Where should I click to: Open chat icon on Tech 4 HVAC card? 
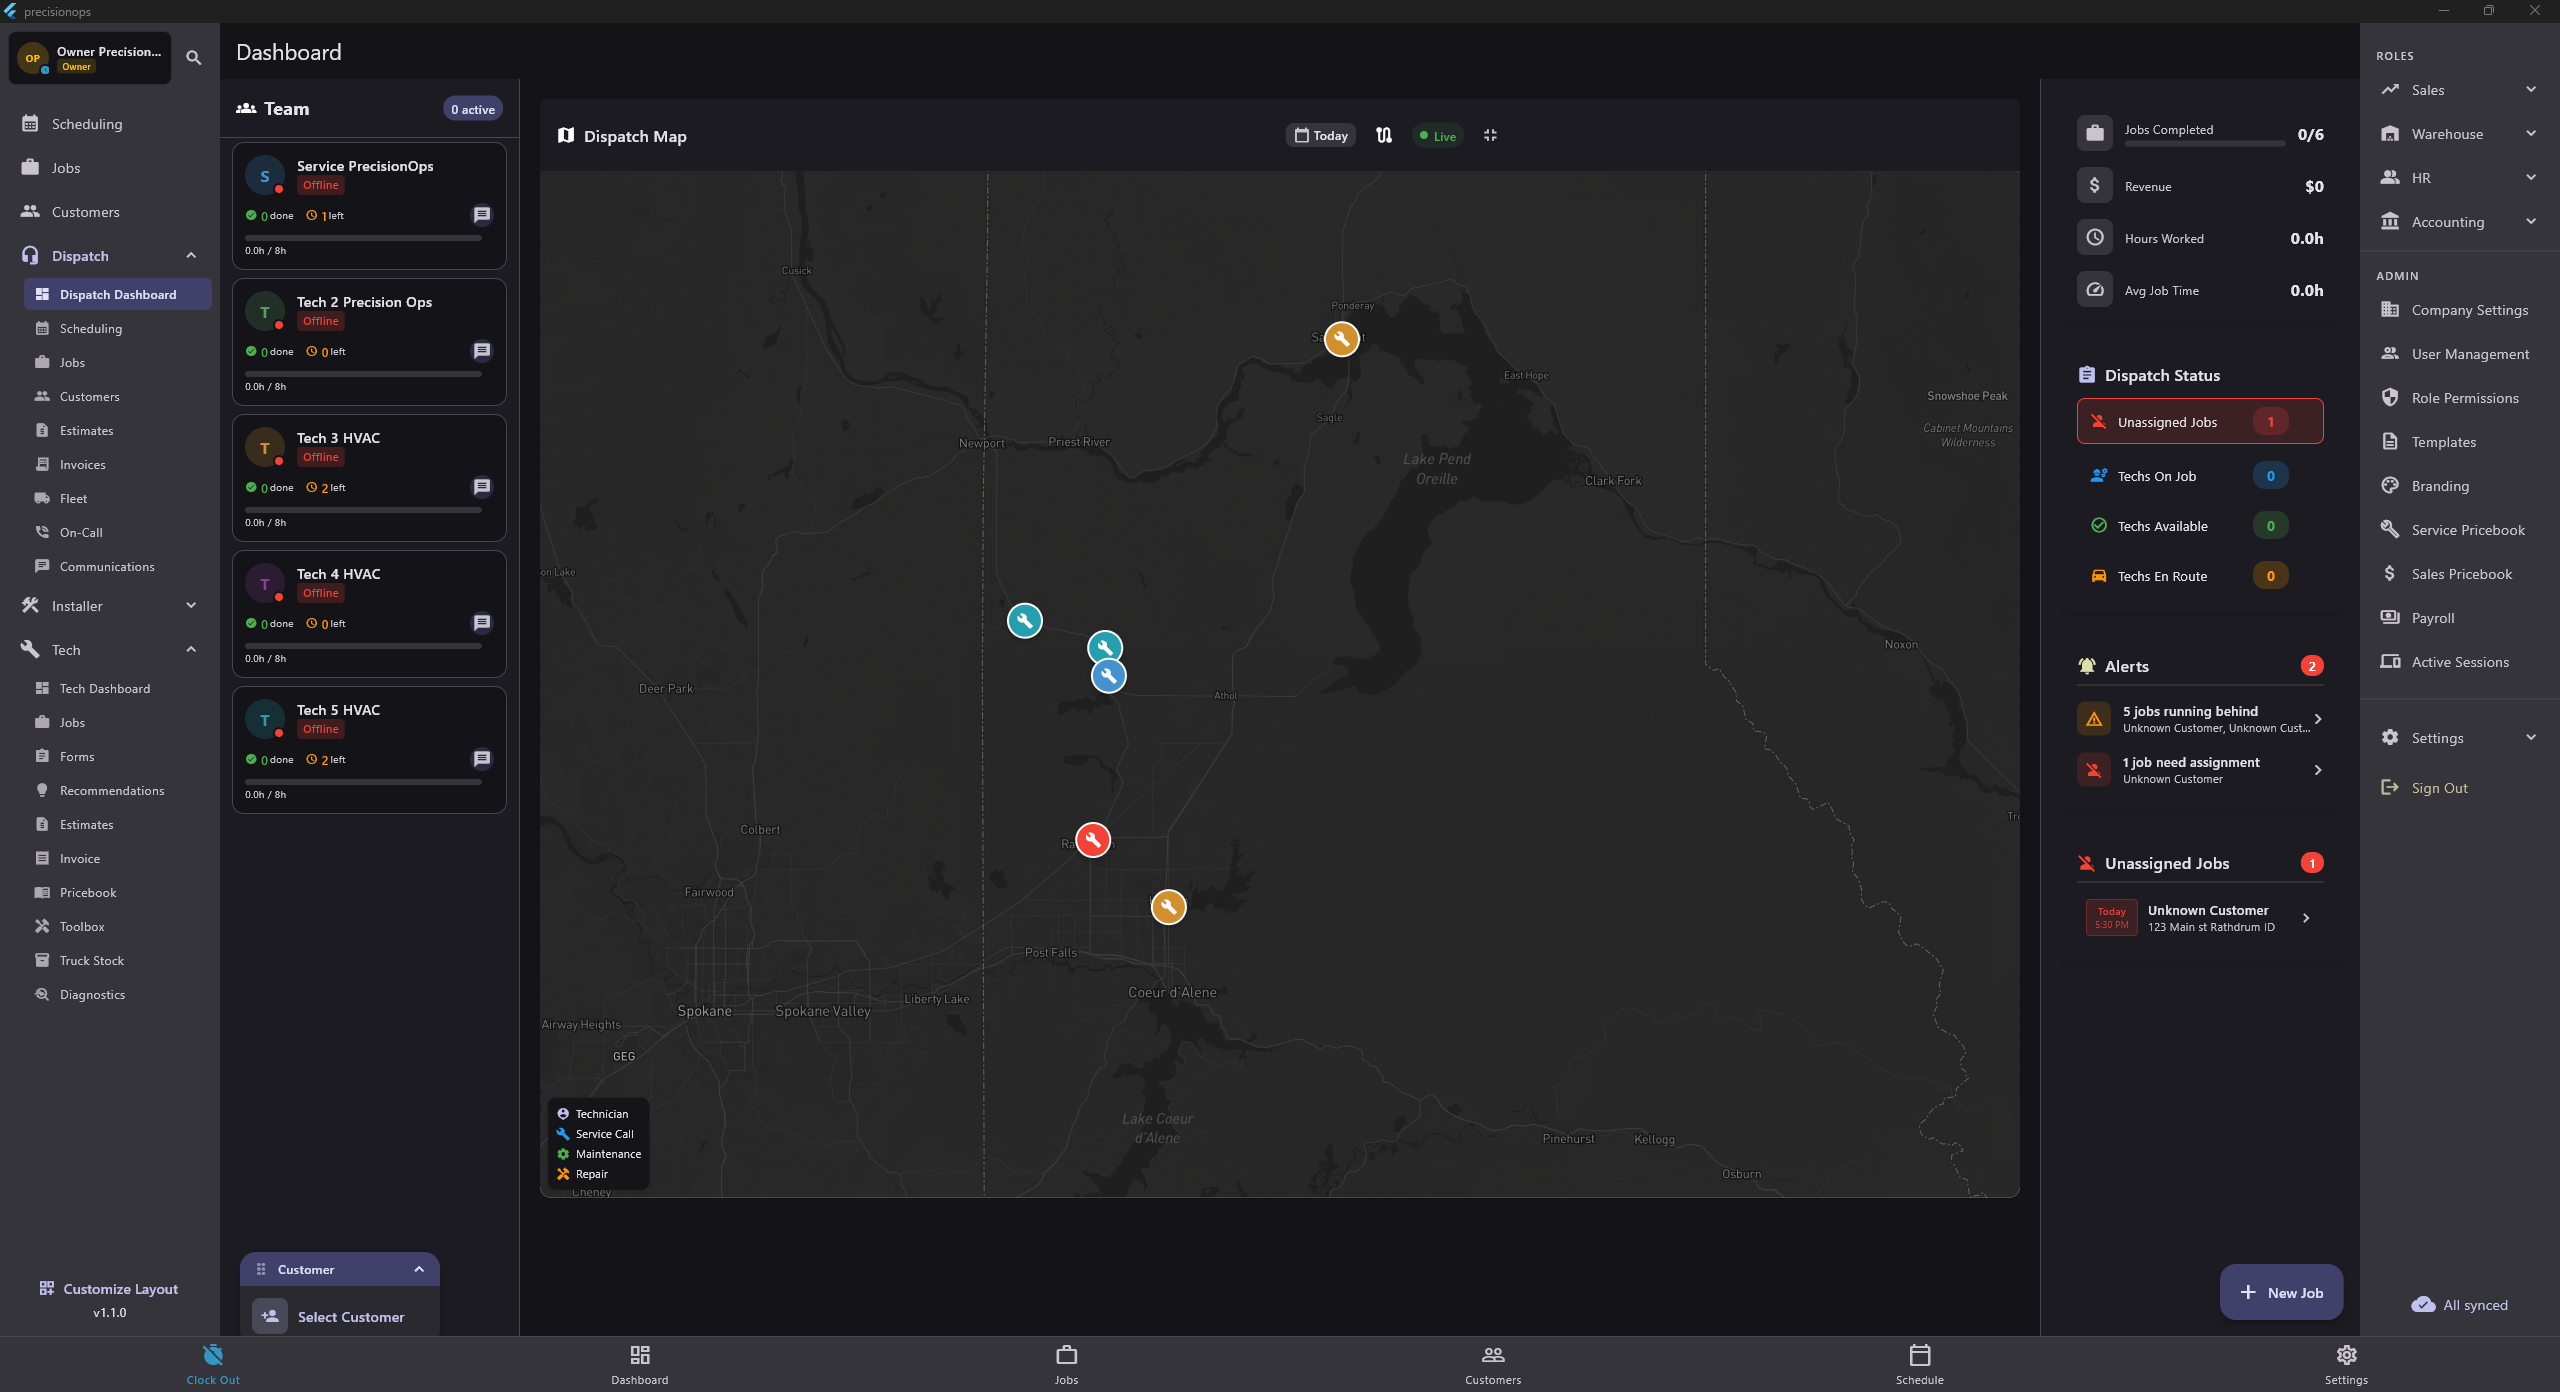coord(482,623)
